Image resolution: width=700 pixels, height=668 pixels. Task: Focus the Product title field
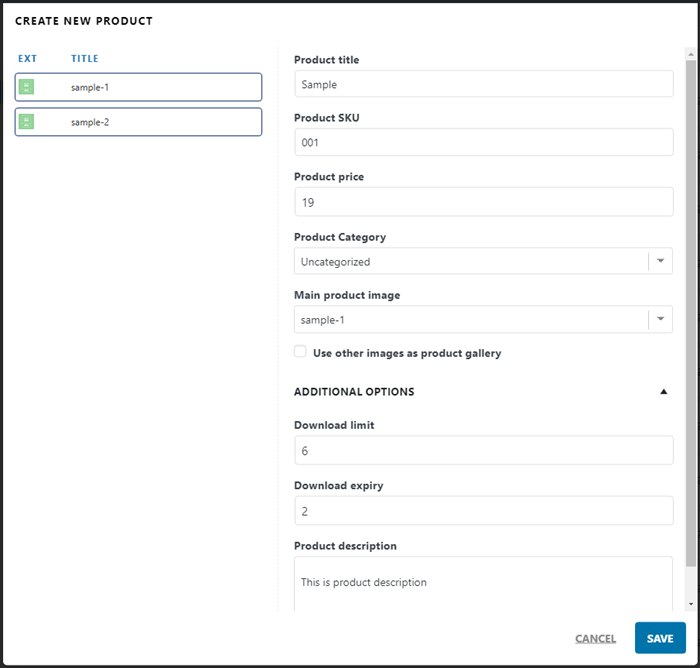[483, 84]
